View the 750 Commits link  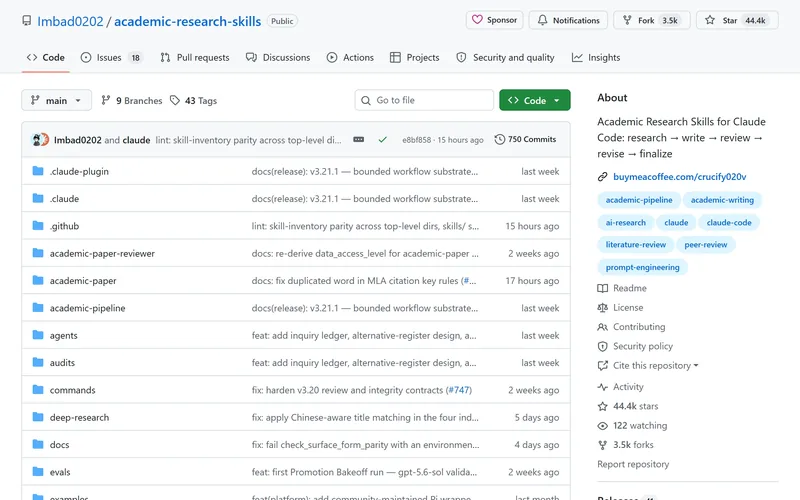click(x=526, y=139)
